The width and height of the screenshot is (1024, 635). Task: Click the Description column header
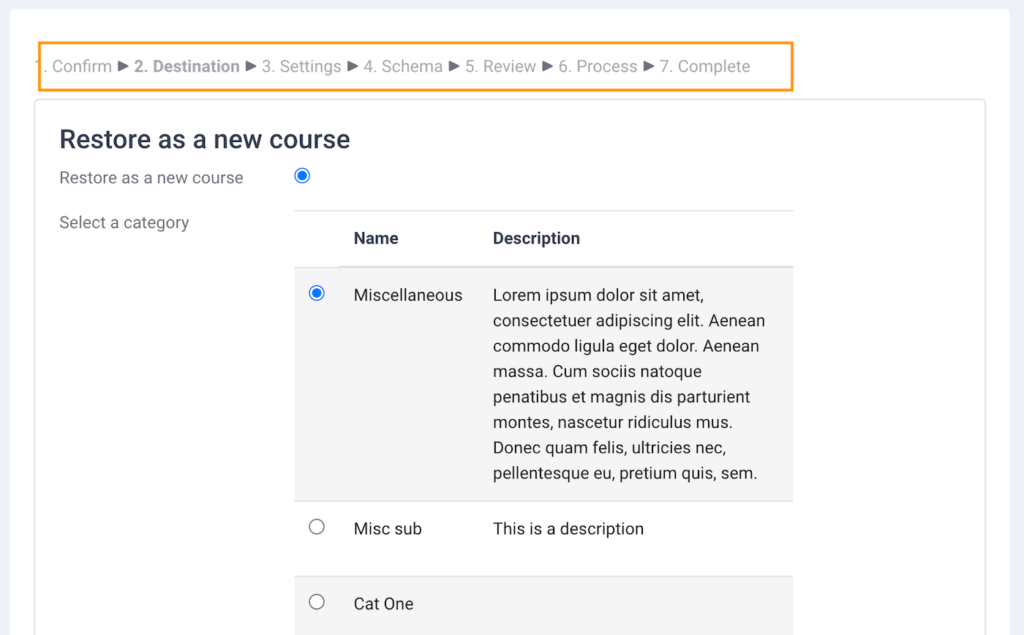pyautogui.click(x=536, y=238)
